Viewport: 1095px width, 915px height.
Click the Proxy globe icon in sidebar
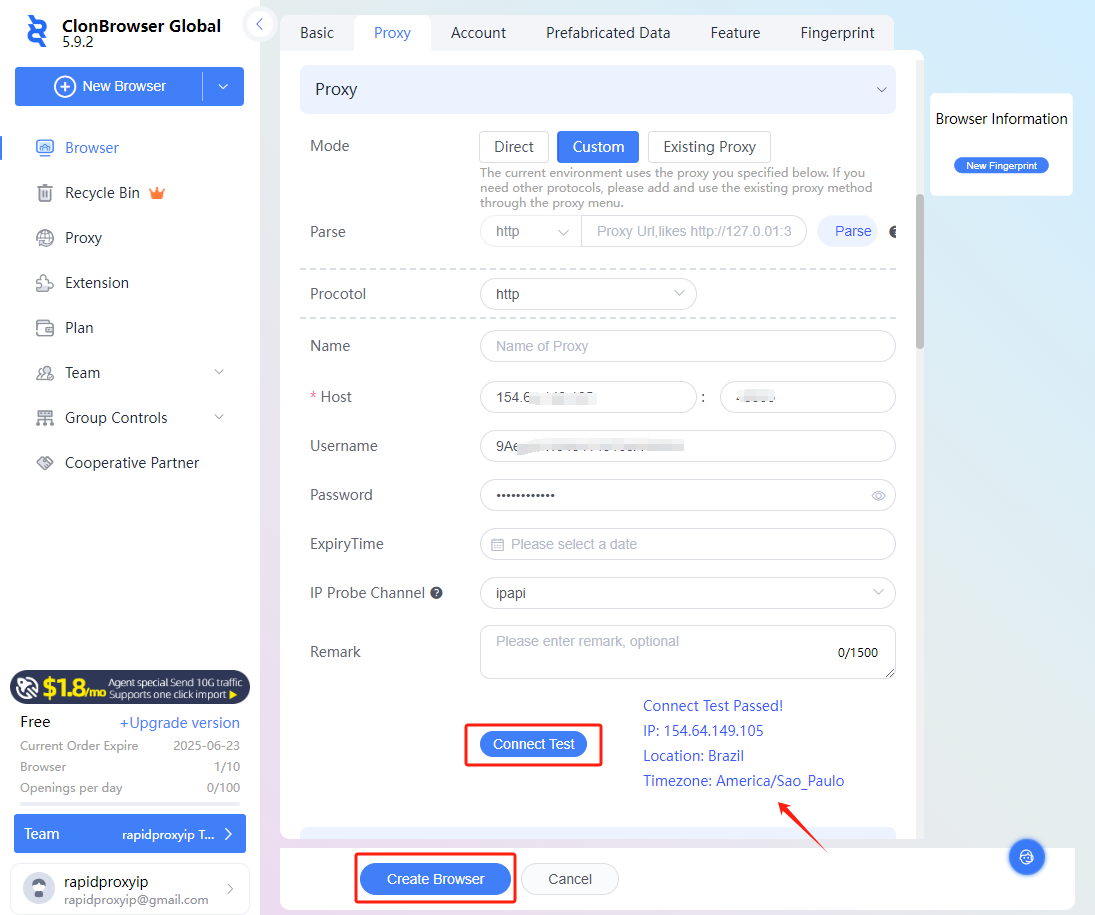[x=45, y=238]
